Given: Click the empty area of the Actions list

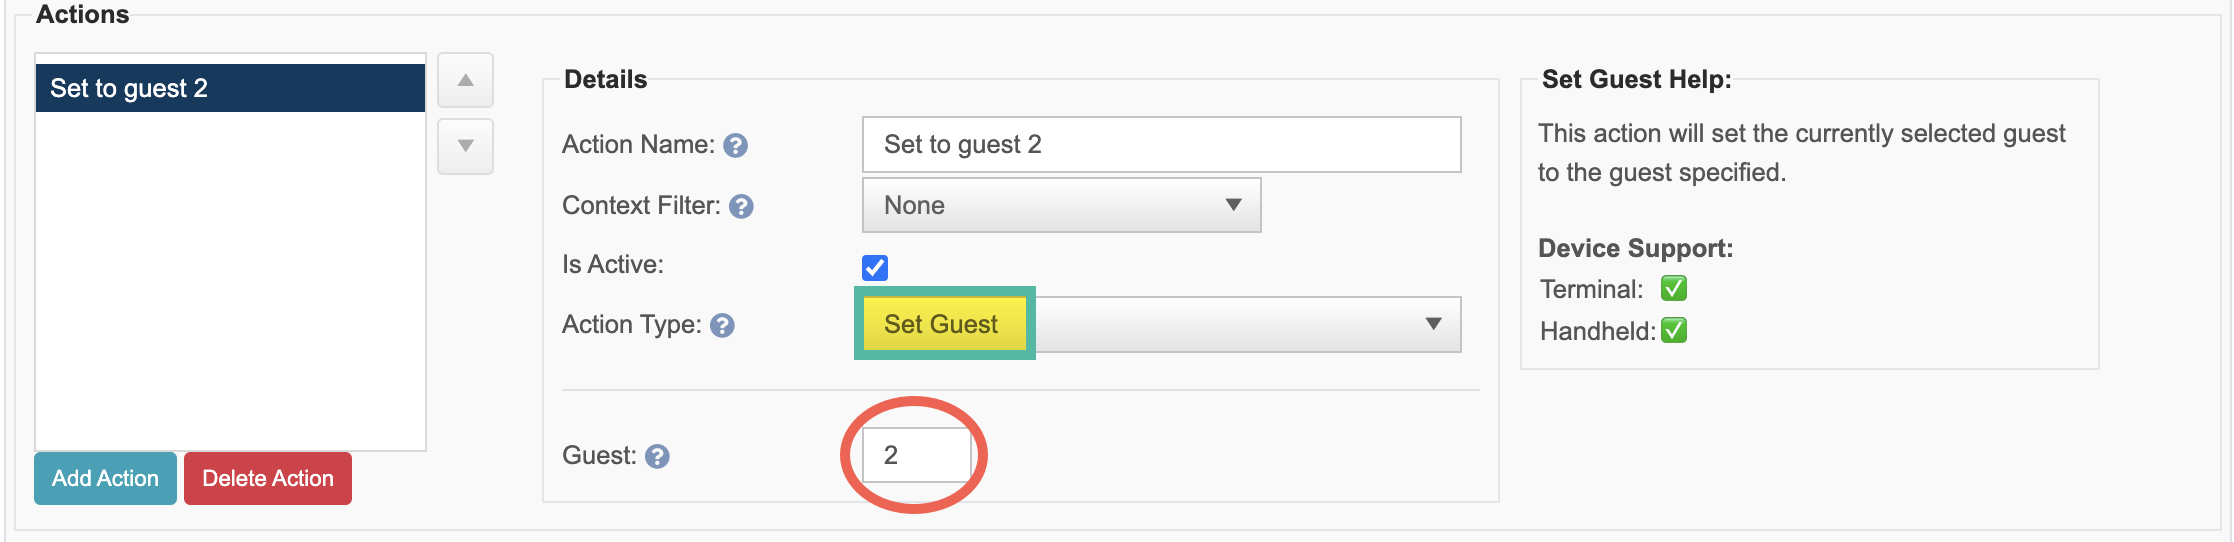Looking at the screenshot, I should click(x=230, y=280).
